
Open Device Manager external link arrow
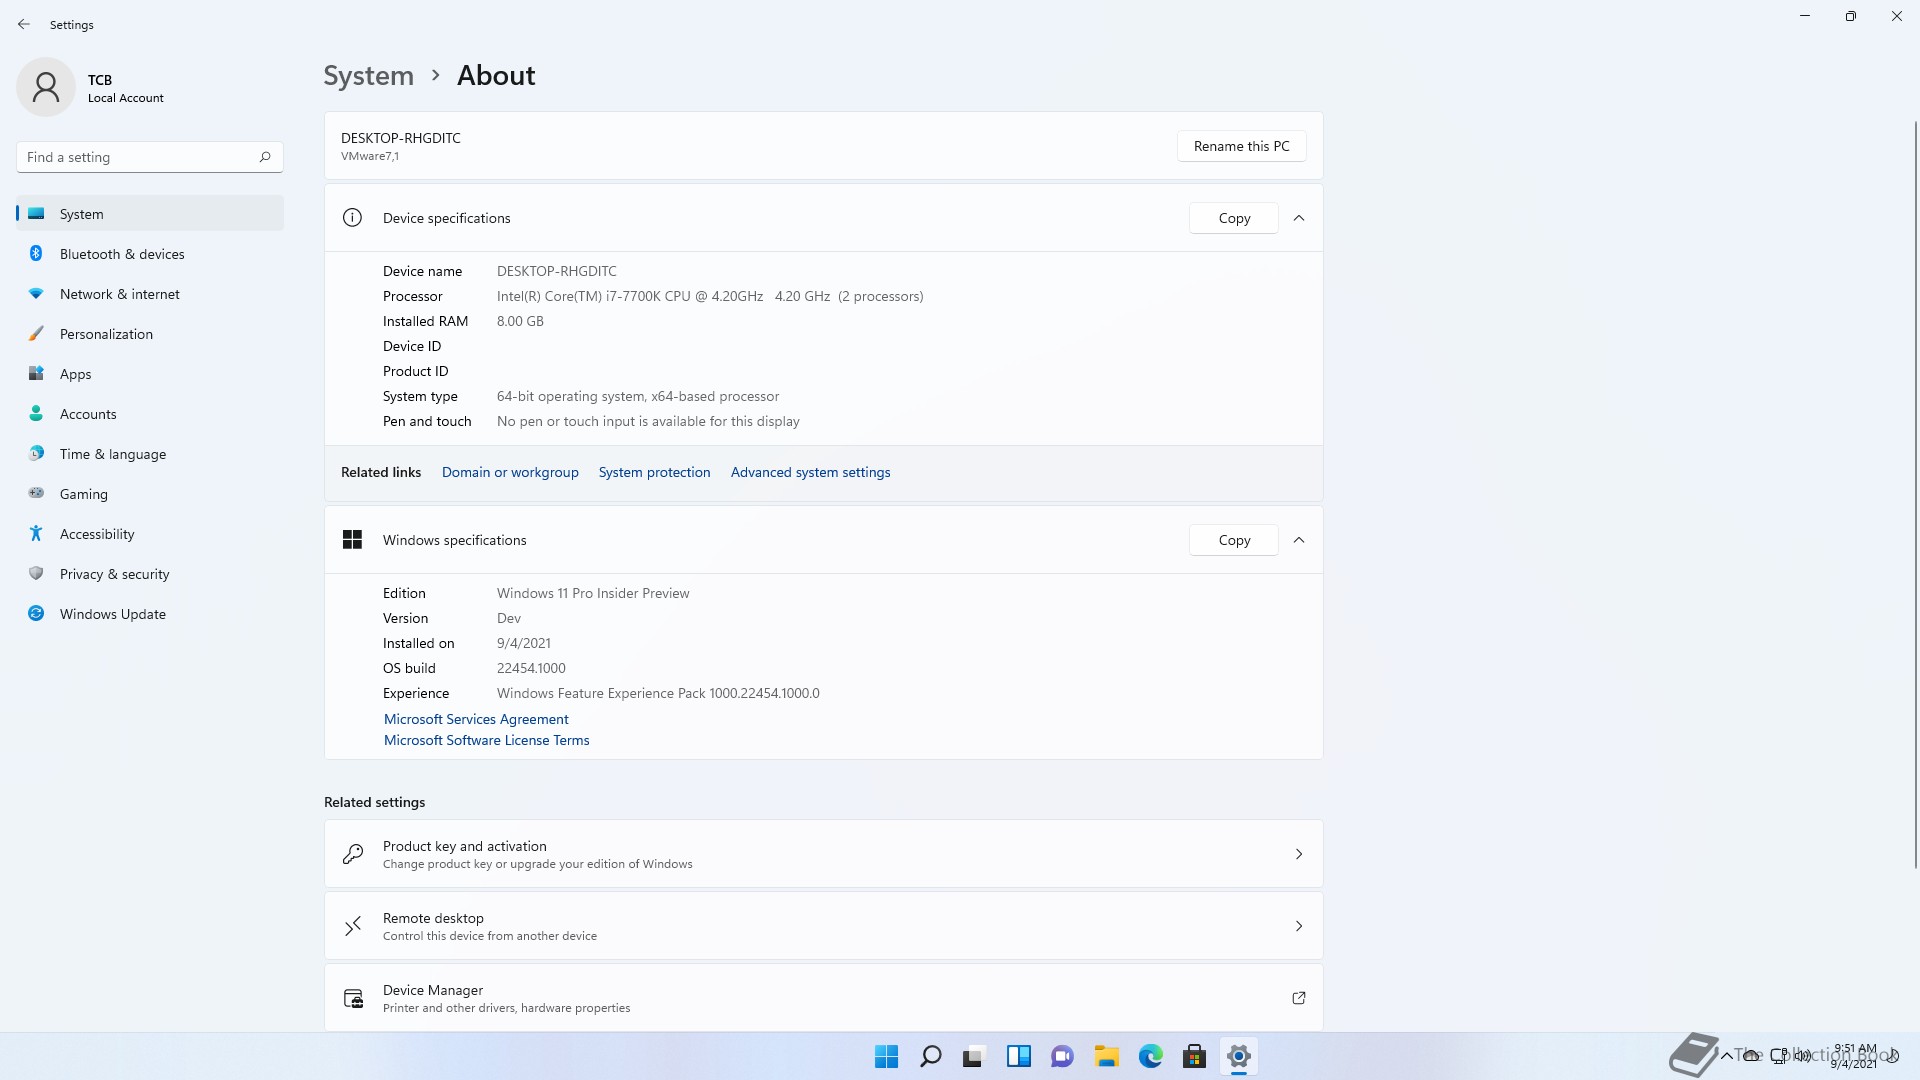[x=1299, y=998]
